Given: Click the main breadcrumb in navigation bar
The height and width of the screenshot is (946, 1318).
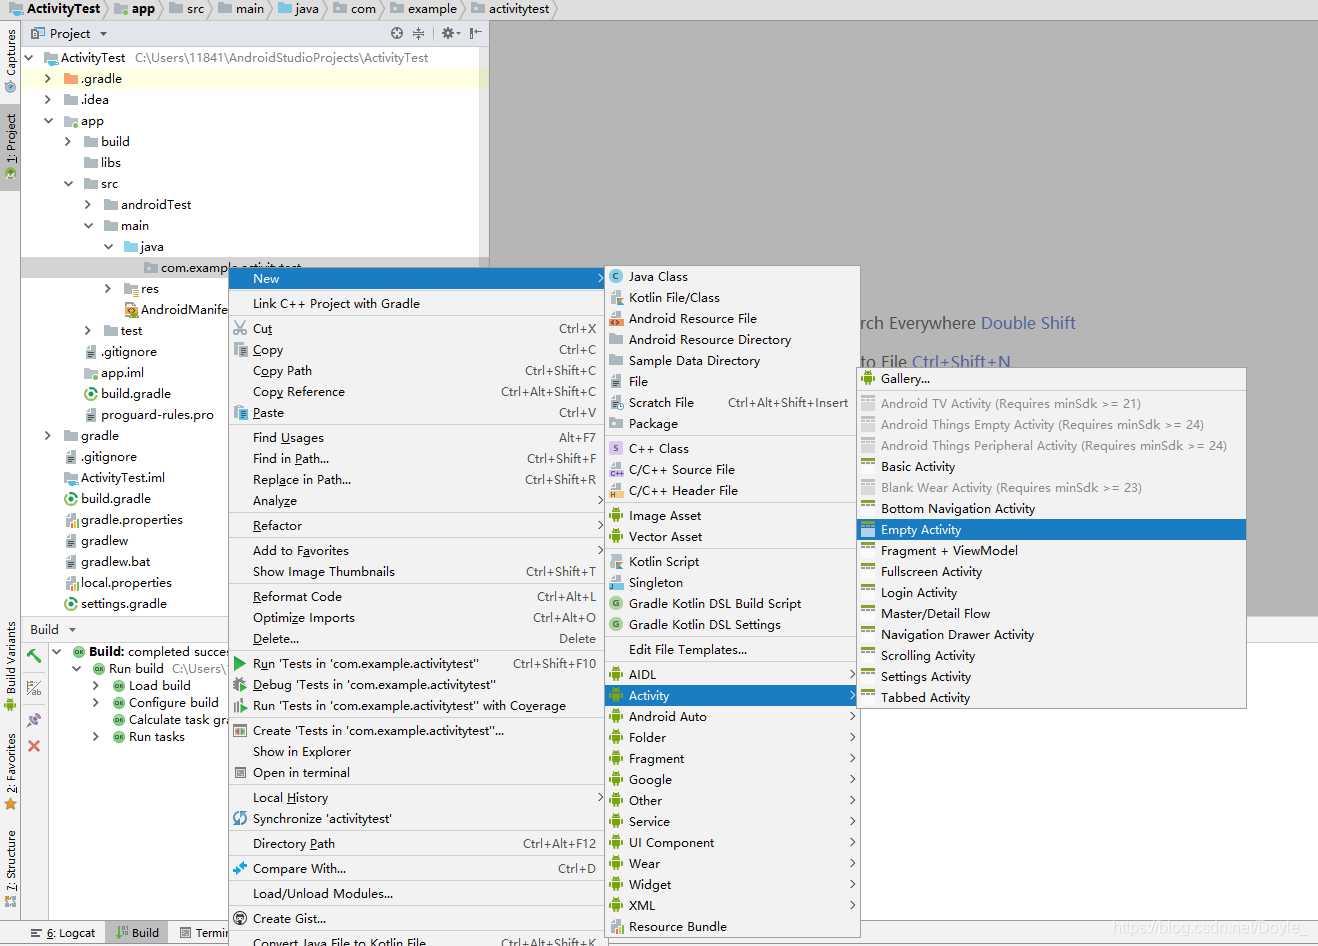Looking at the screenshot, I should 241,9.
